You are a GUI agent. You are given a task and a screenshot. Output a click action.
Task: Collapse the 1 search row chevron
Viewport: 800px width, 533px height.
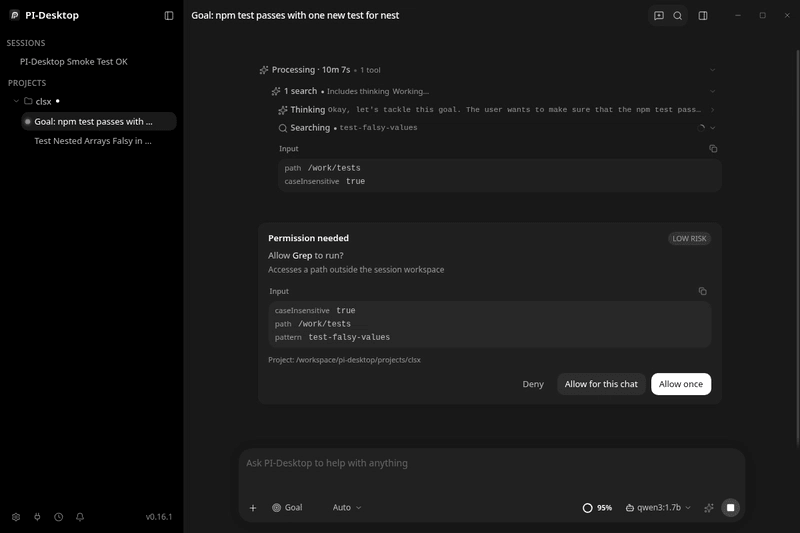pos(712,91)
